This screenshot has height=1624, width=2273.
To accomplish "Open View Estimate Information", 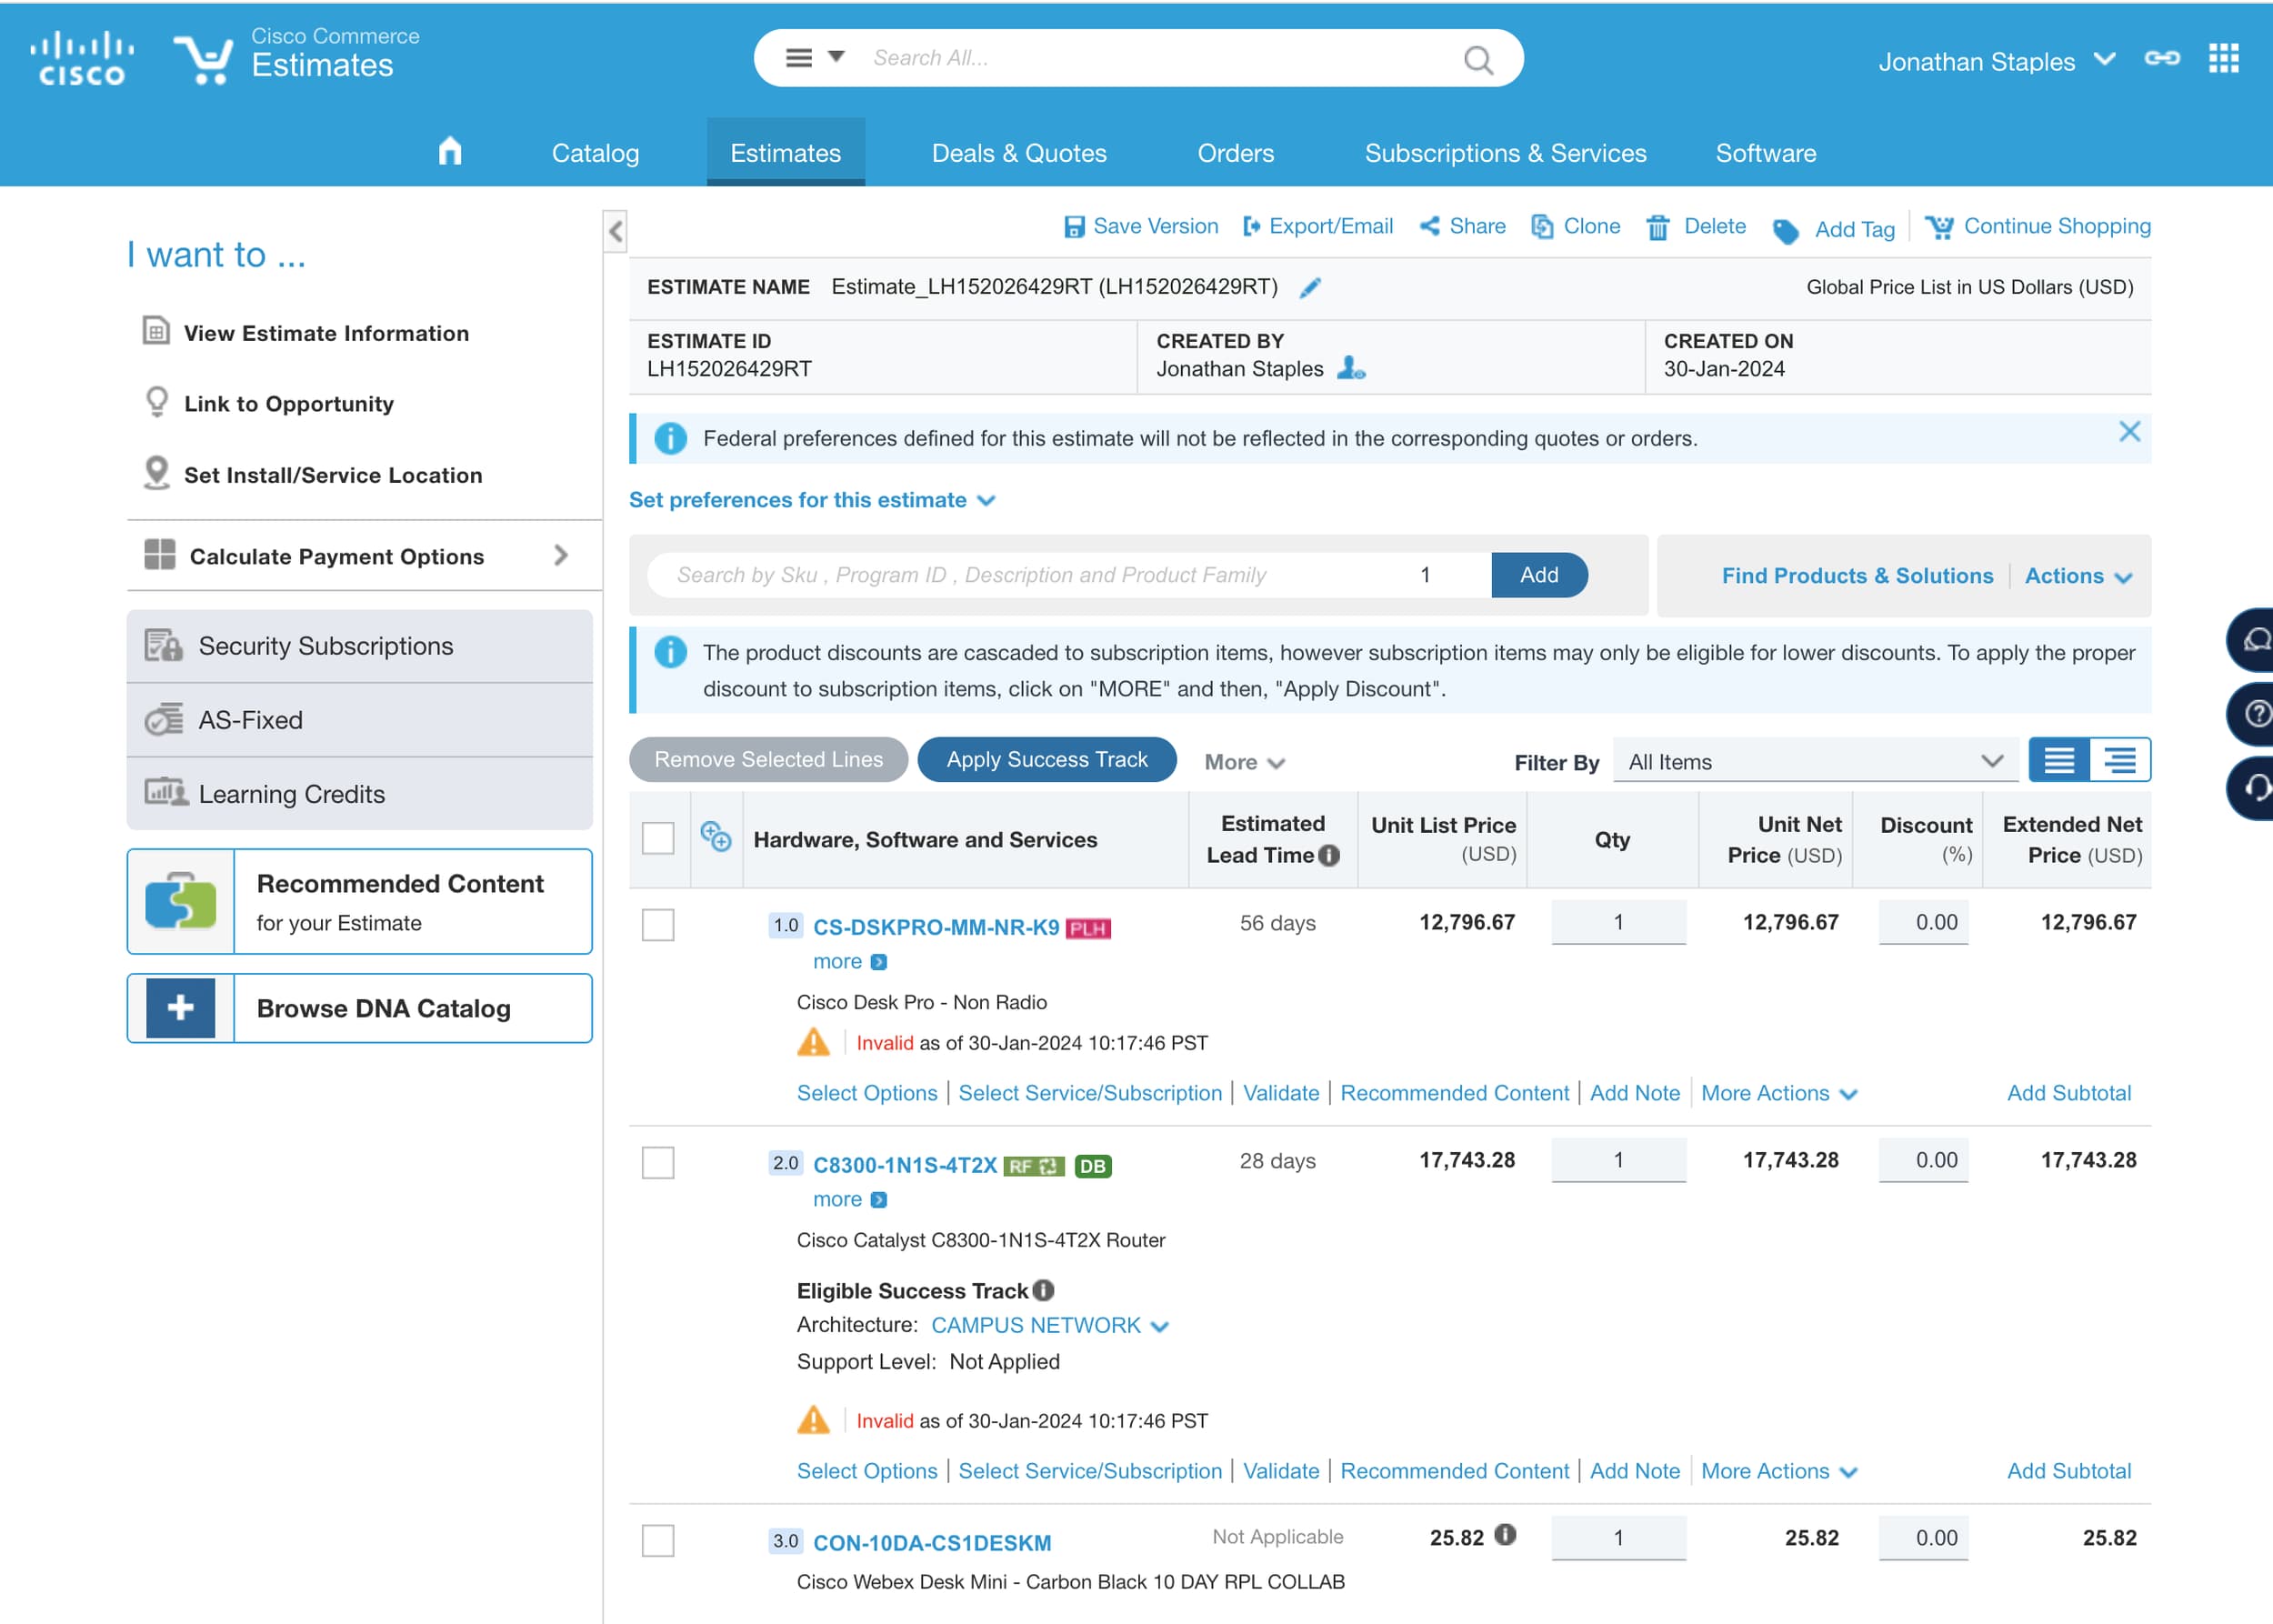I will (x=306, y=333).
